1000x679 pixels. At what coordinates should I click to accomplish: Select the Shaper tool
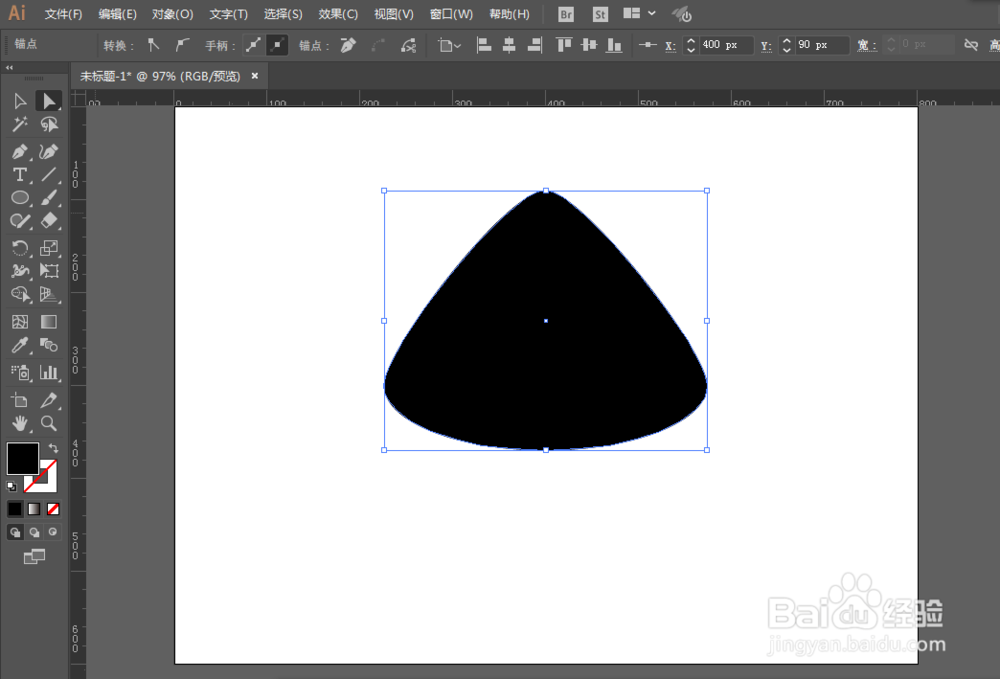20,221
